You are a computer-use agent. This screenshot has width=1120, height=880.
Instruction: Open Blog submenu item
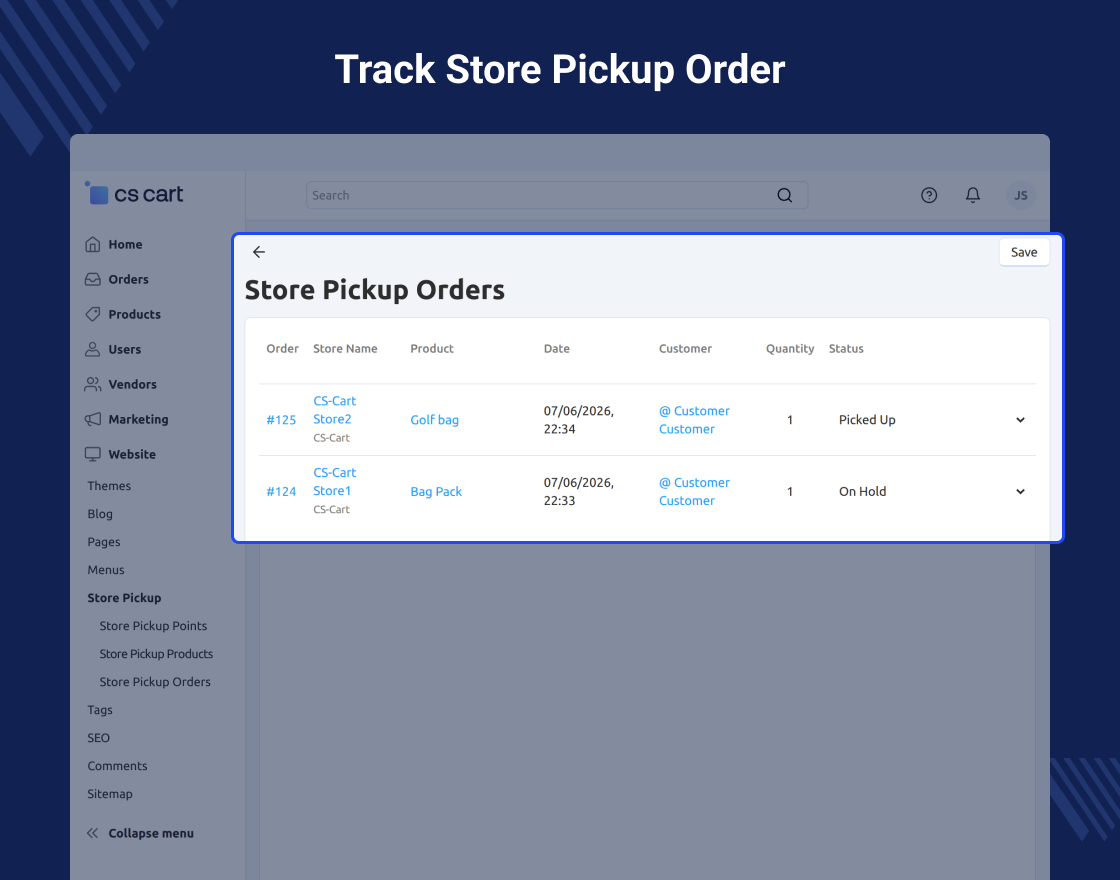pos(100,514)
